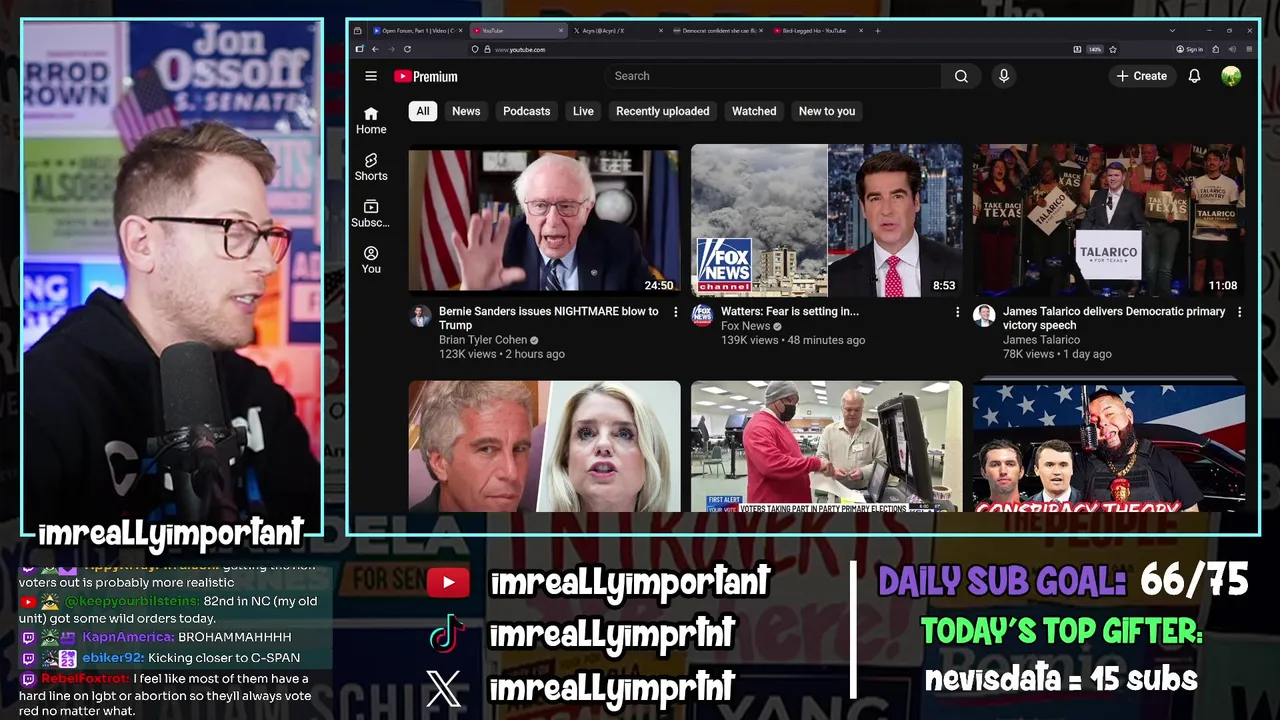Go to Home in sidebar
The width and height of the screenshot is (1280, 720).
coord(371,121)
